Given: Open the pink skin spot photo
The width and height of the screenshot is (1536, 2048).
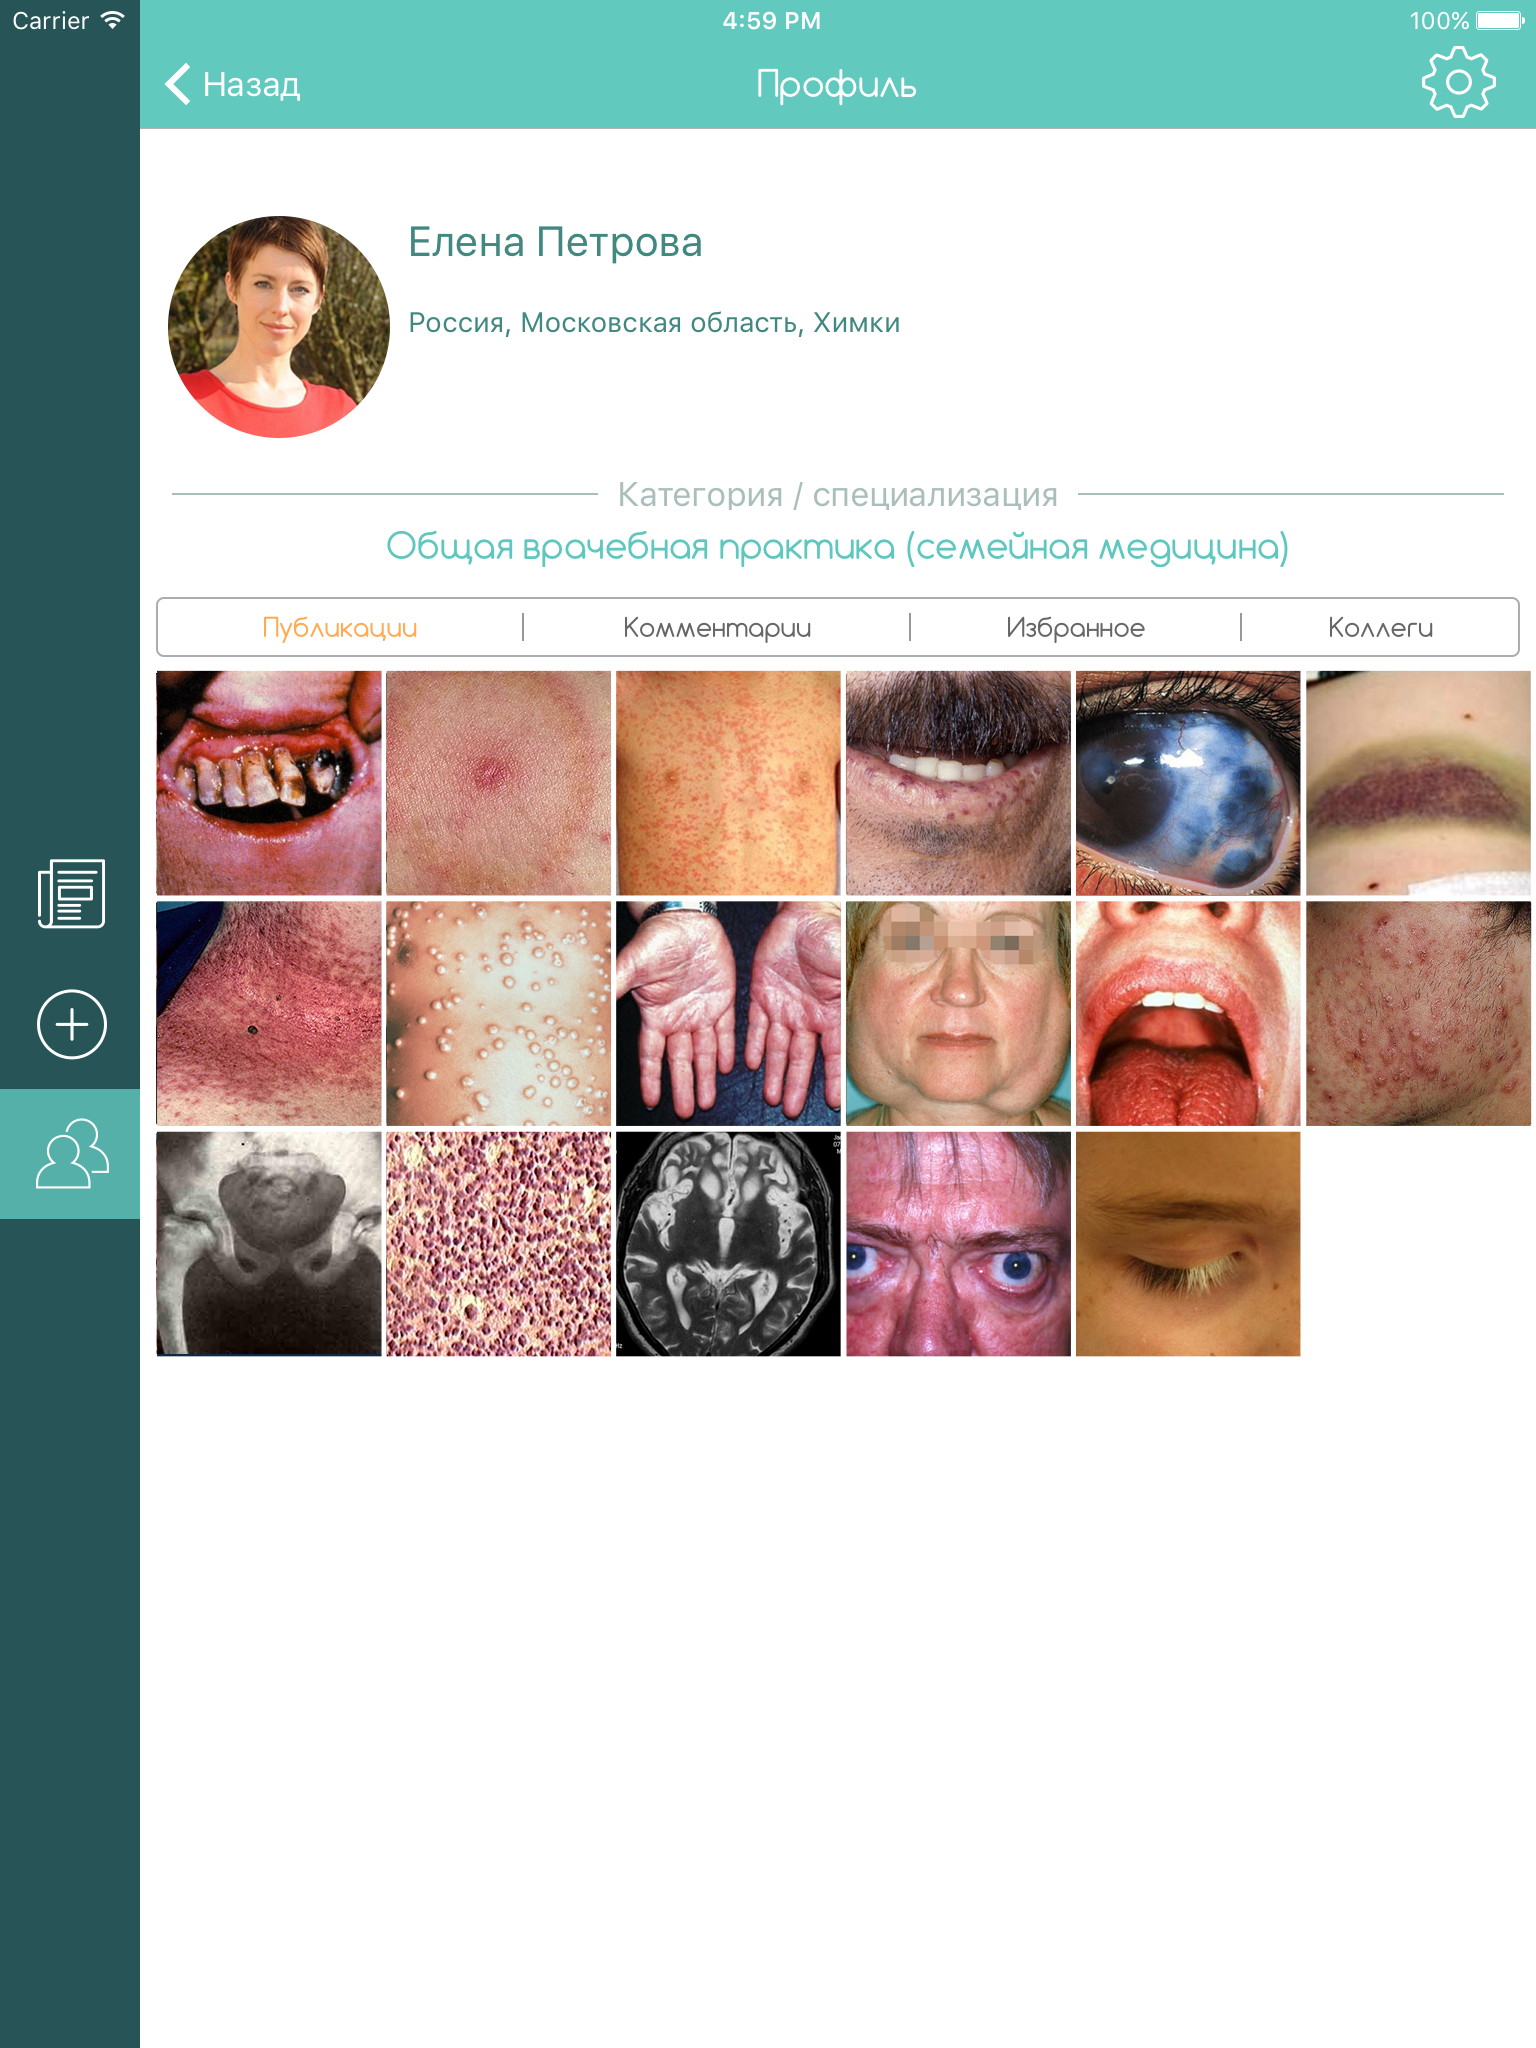Looking at the screenshot, I should [498, 783].
